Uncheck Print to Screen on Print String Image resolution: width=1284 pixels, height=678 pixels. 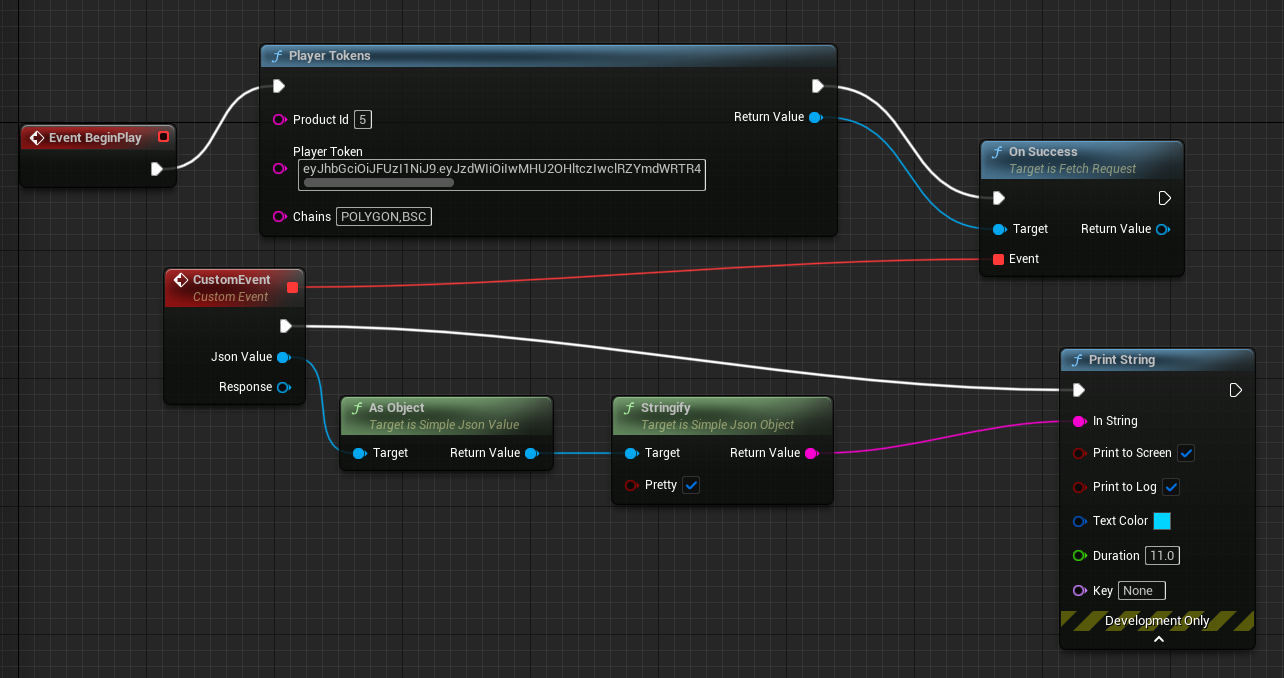point(1186,453)
